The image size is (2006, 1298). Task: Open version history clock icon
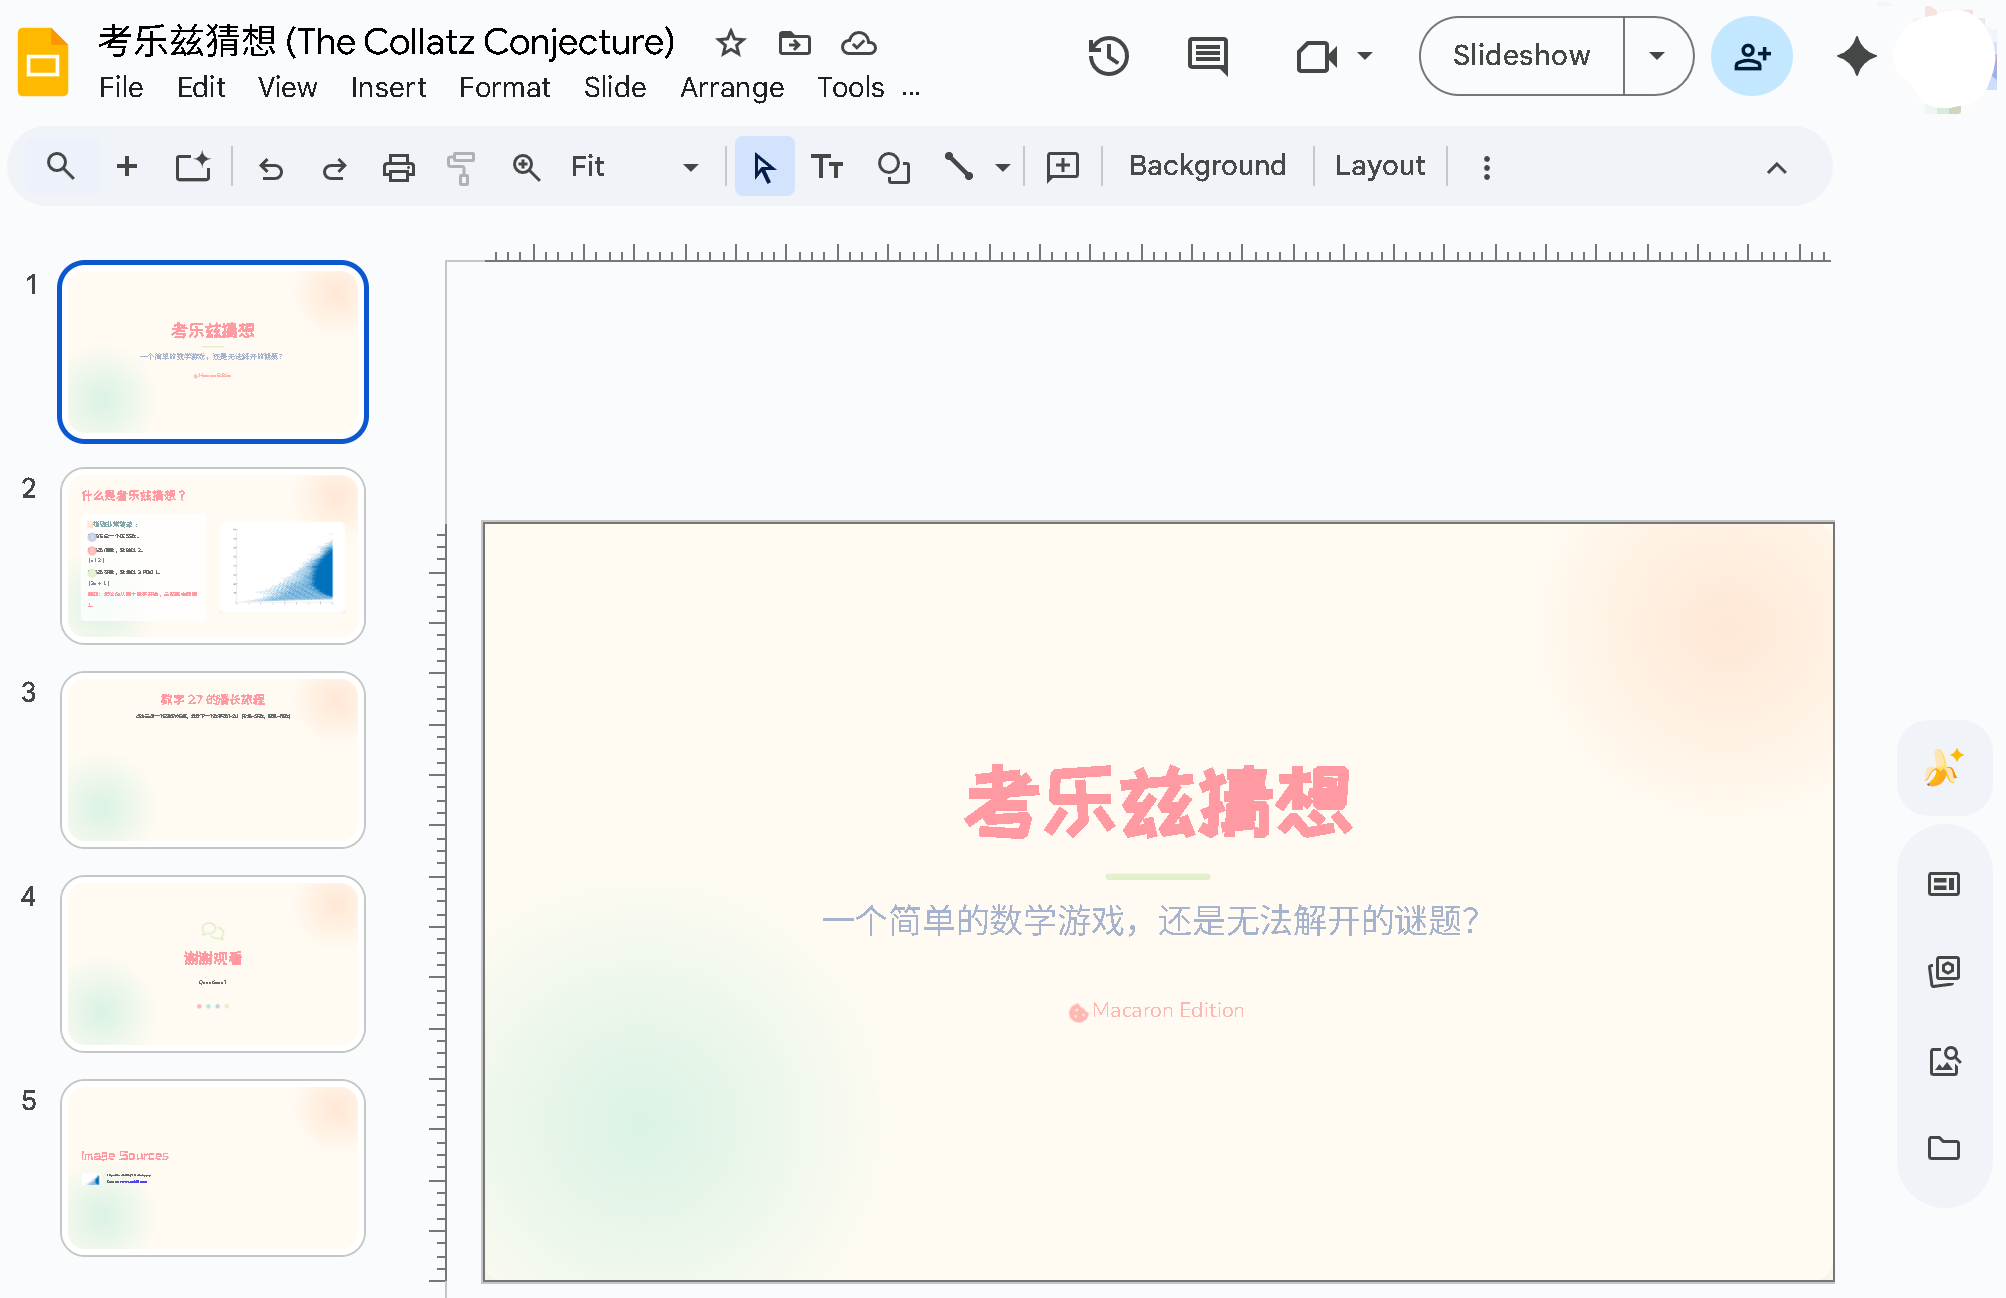click(x=1108, y=56)
